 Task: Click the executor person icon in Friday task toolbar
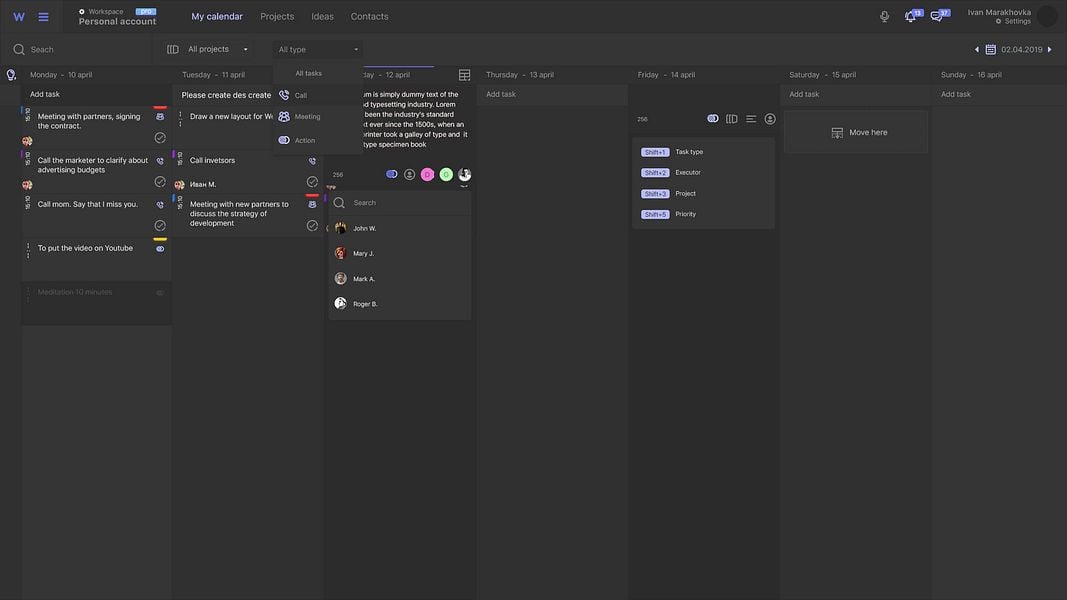click(770, 119)
